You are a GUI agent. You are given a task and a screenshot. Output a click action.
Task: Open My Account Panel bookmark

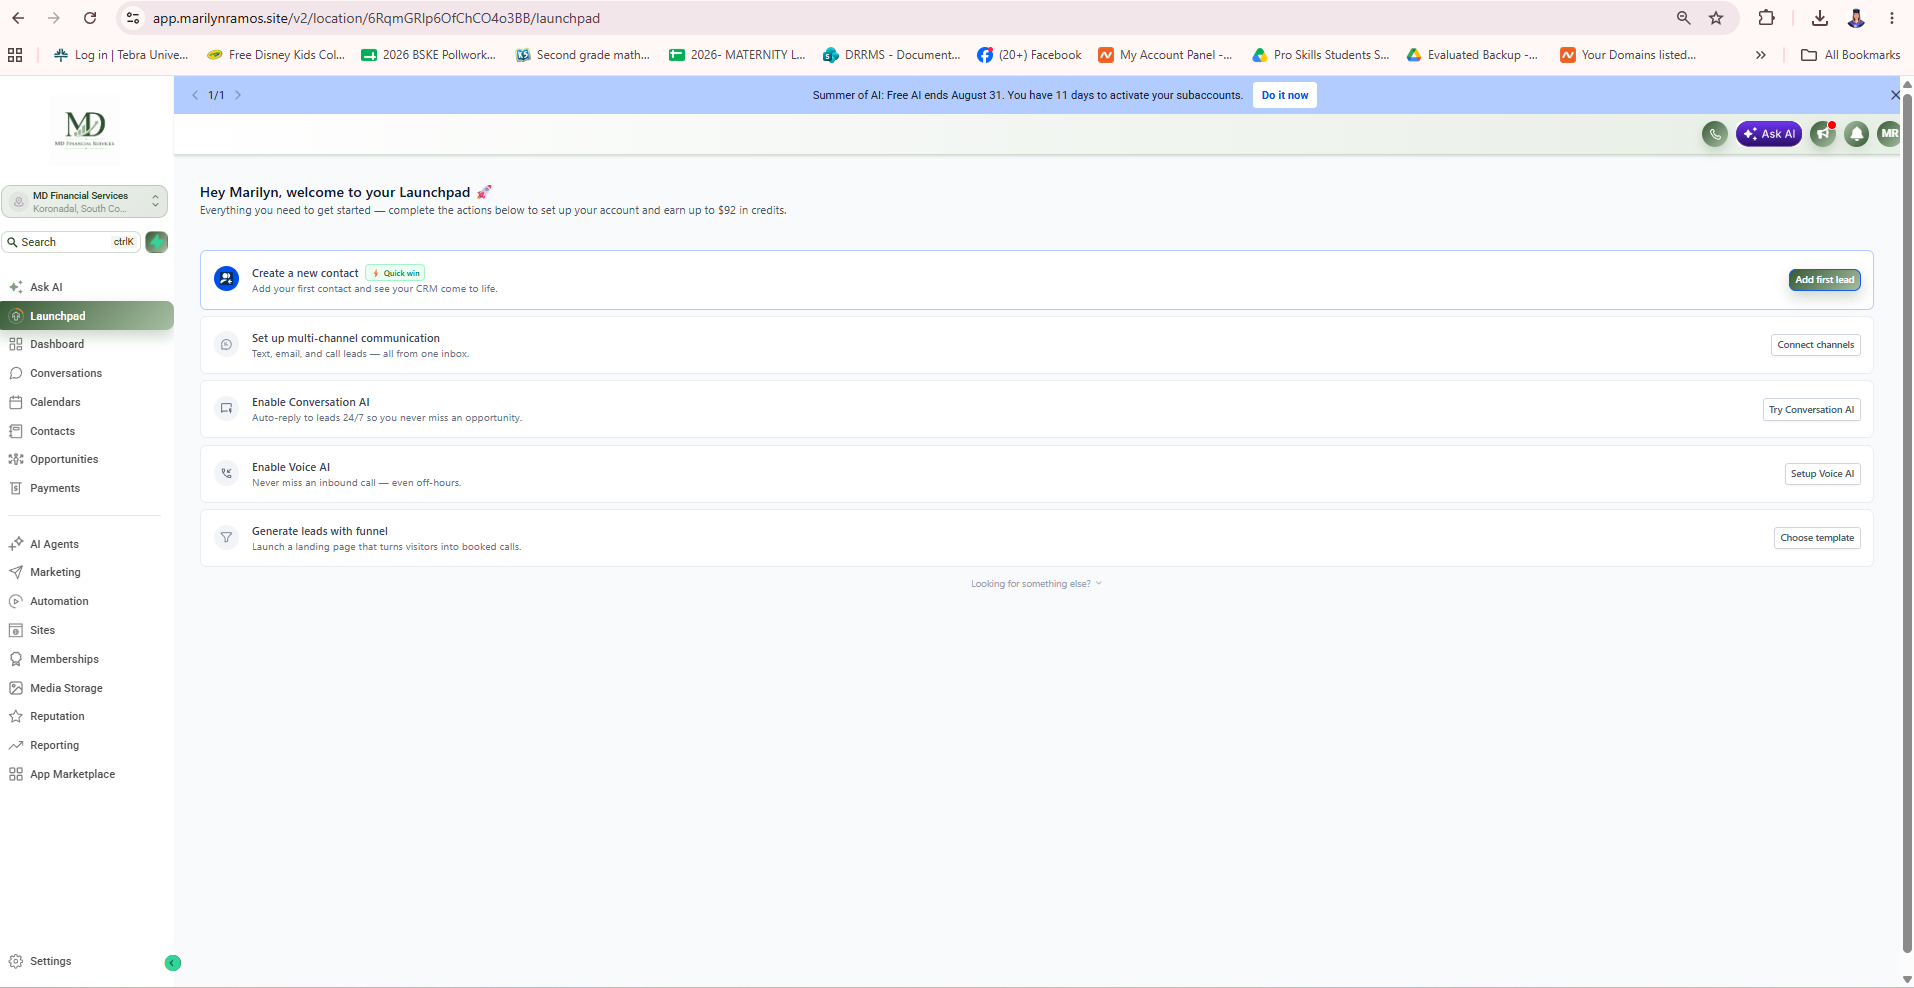(1165, 55)
